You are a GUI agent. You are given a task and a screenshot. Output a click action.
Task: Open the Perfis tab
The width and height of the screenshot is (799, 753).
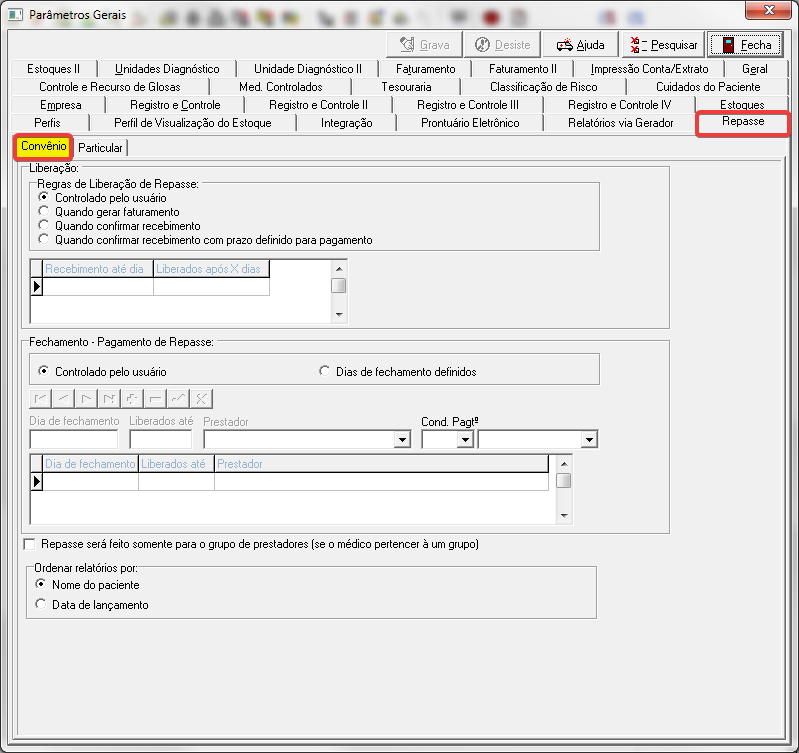47,123
